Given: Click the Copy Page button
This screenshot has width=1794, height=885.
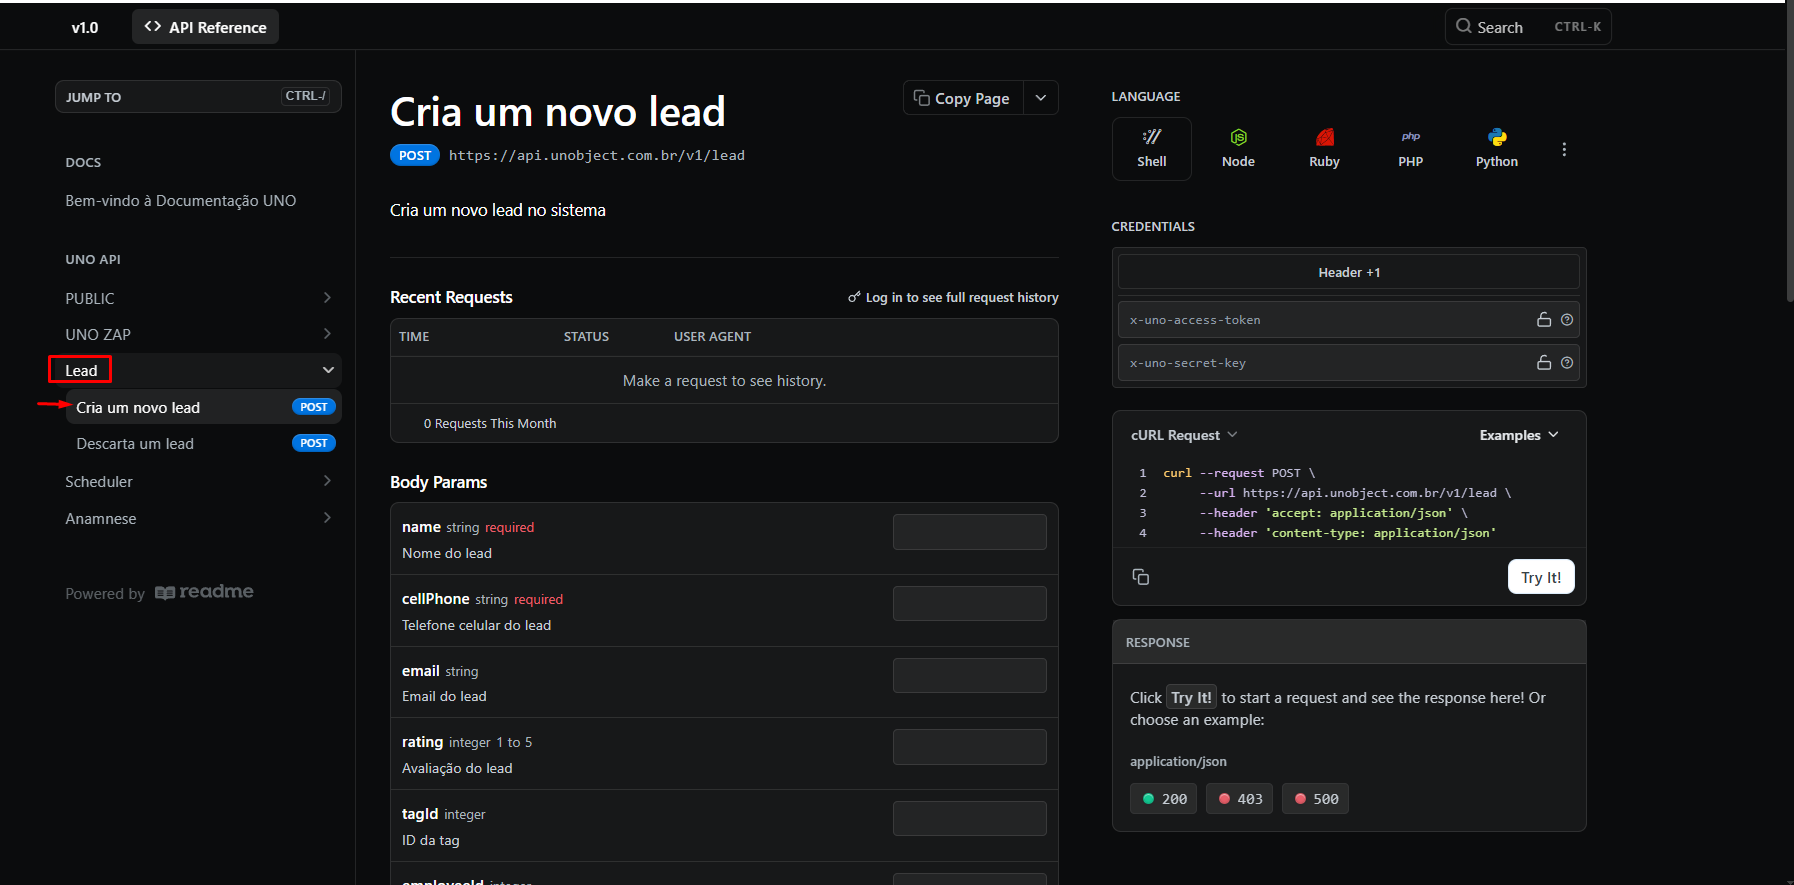Looking at the screenshot, I should [x=963, y=98].
